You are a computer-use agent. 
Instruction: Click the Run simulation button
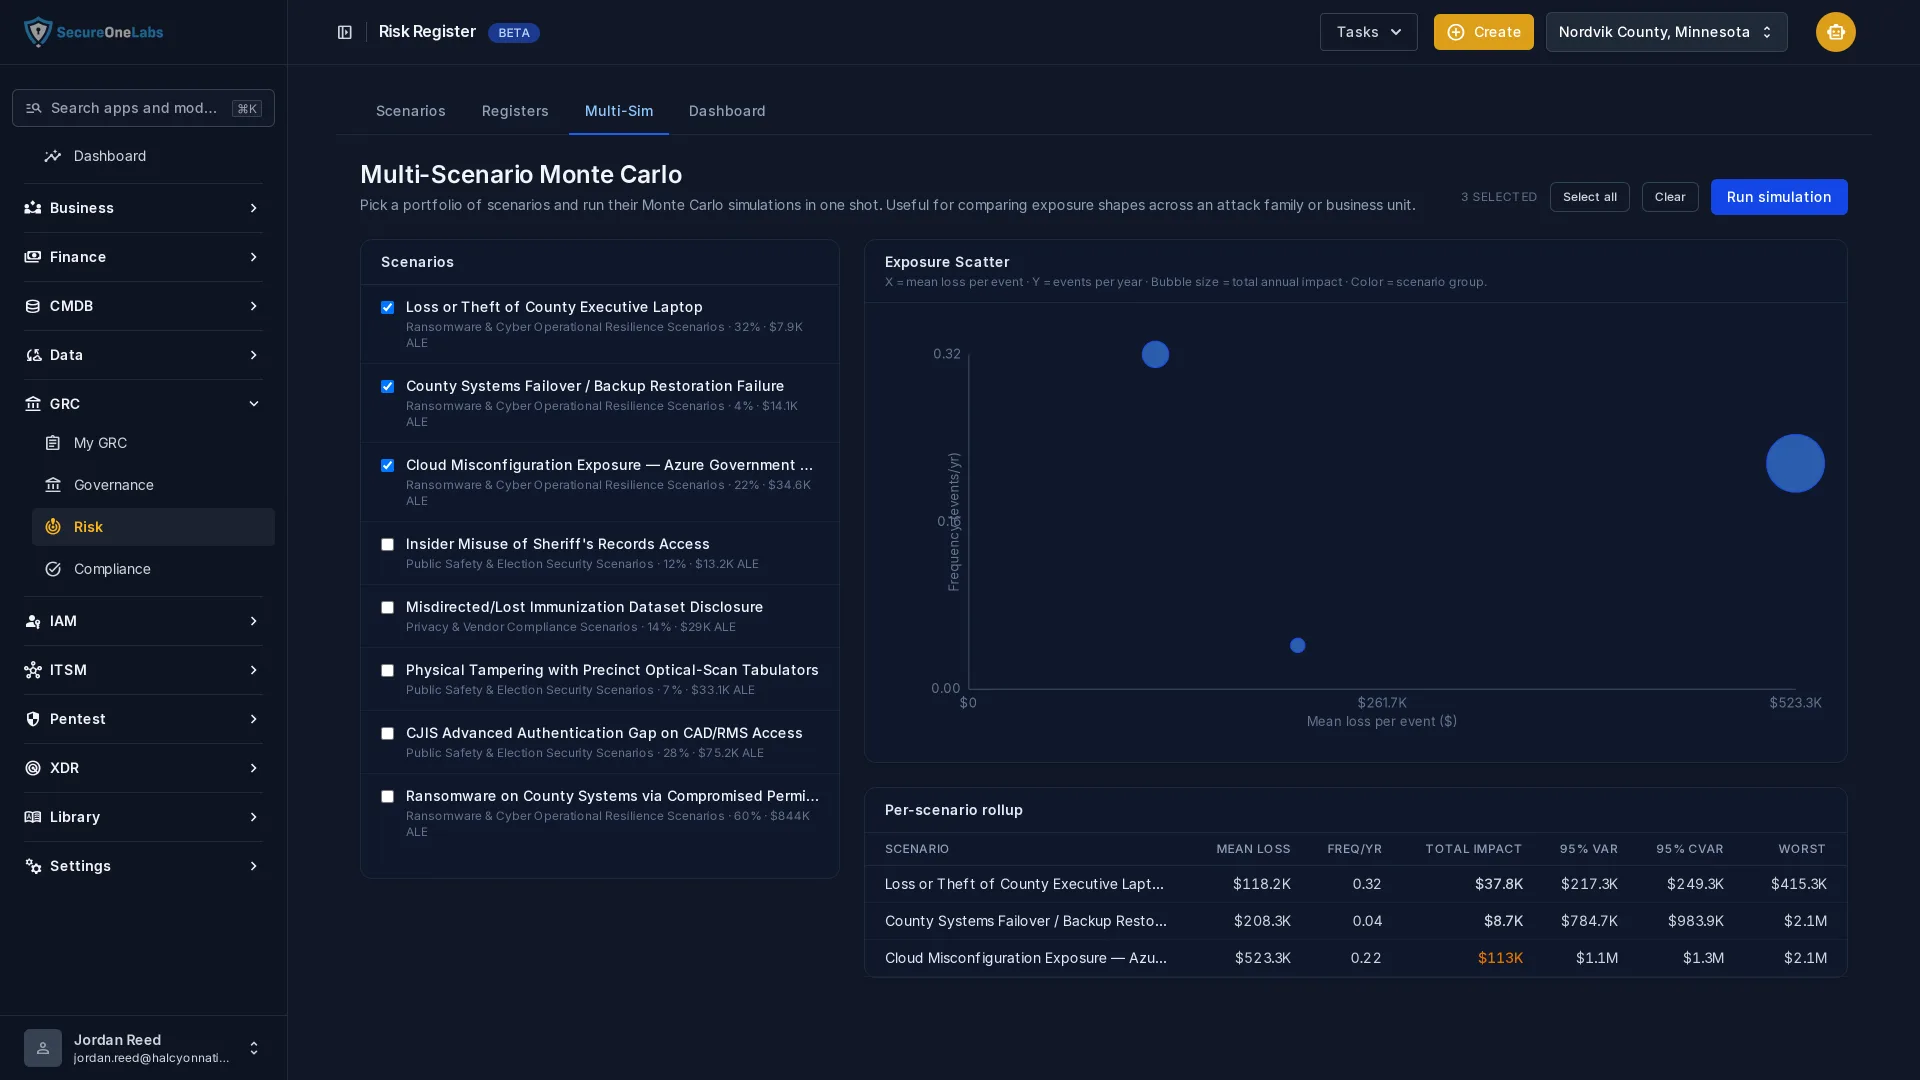point(1779,197)
